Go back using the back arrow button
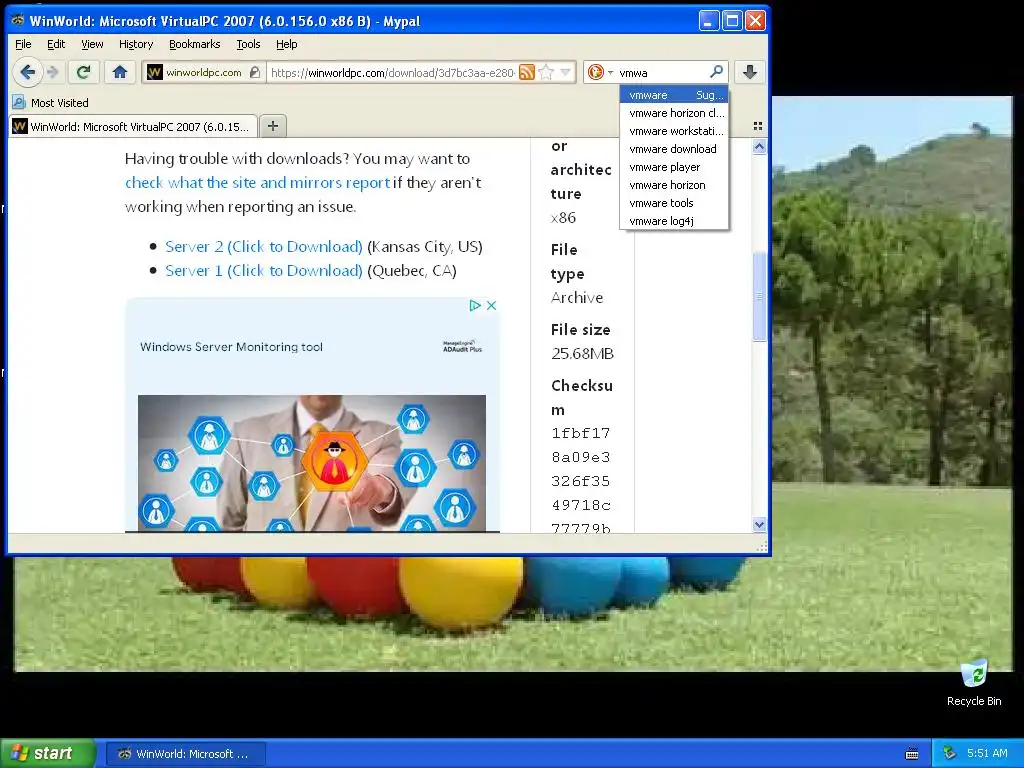This screenshot has height=768, width=1024. (x=27, y=72)
